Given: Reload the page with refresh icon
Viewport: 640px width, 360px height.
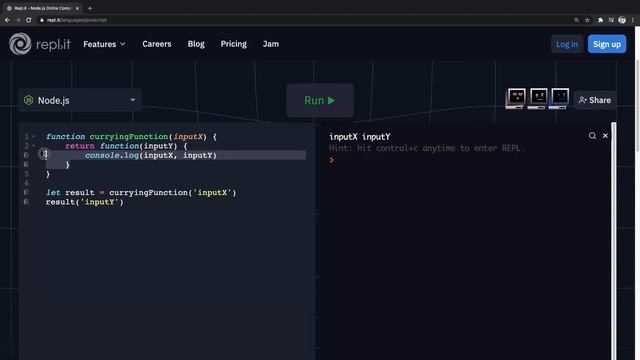Looking at the screenshot, I should click(29, 20).
